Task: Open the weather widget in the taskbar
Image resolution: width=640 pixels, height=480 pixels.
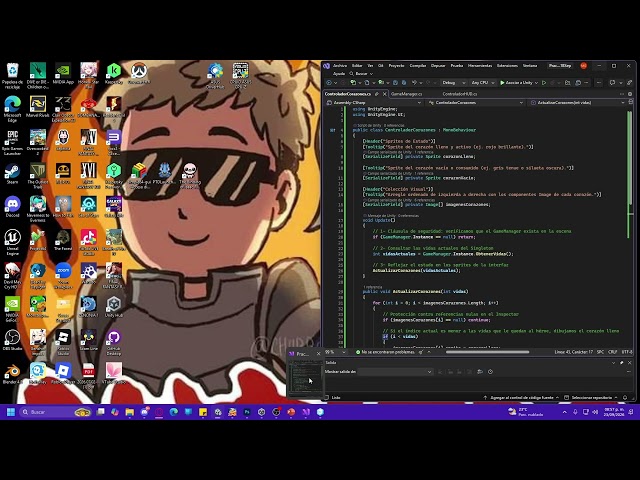Action: 526,412
